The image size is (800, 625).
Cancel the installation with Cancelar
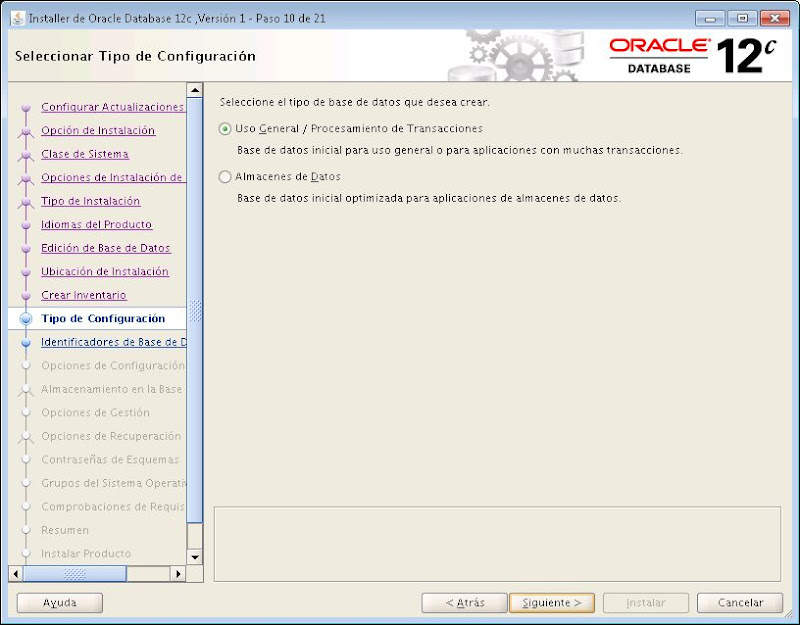coord(740,603)
